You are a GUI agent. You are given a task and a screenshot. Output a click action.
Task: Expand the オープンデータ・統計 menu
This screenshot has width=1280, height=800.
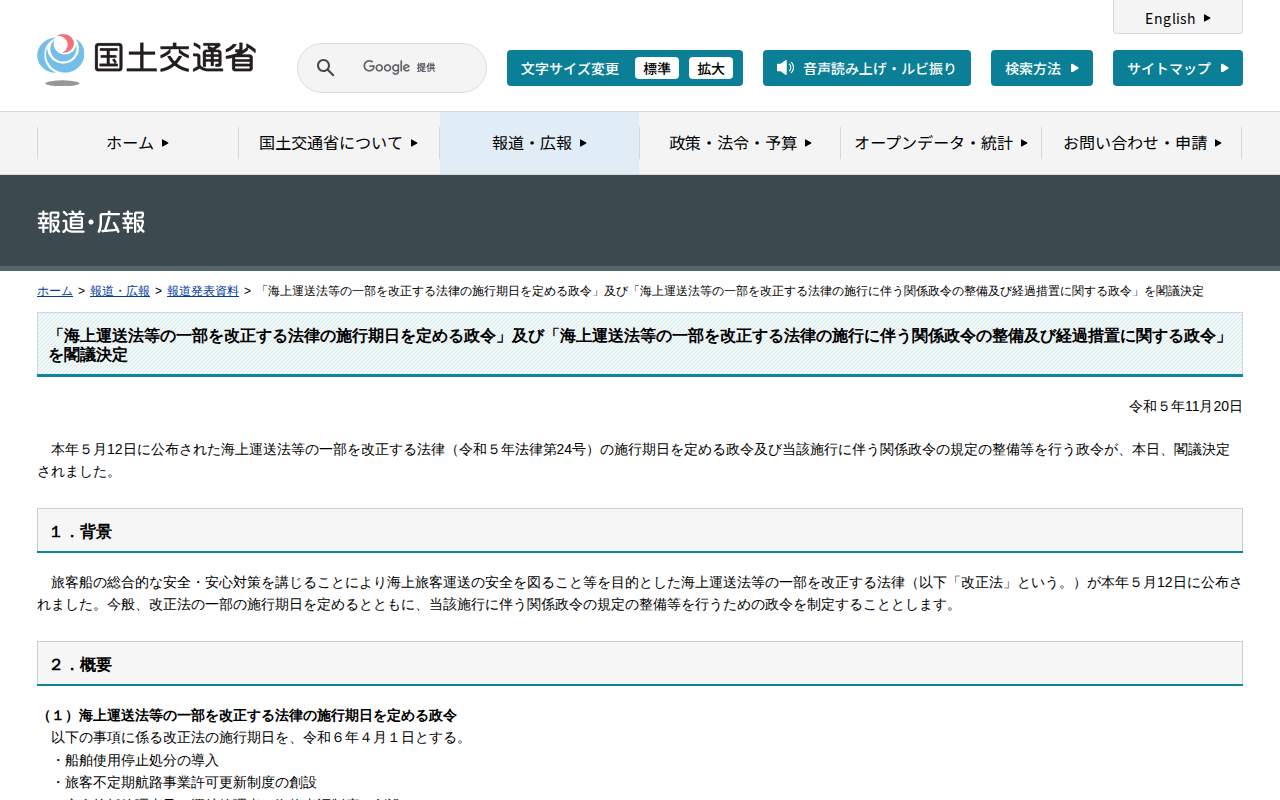click(940, 143)
